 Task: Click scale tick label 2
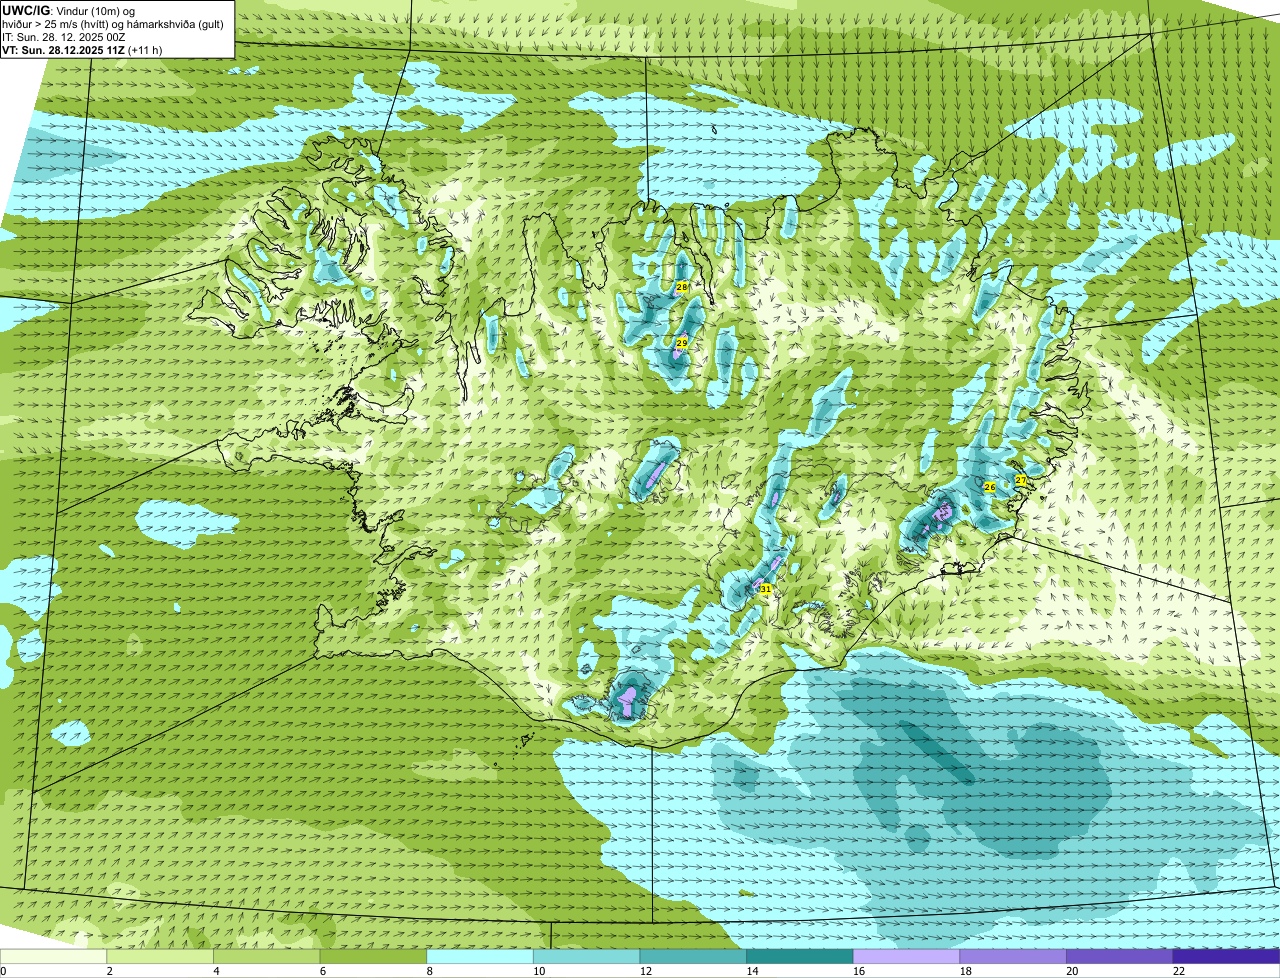point(109,971)
